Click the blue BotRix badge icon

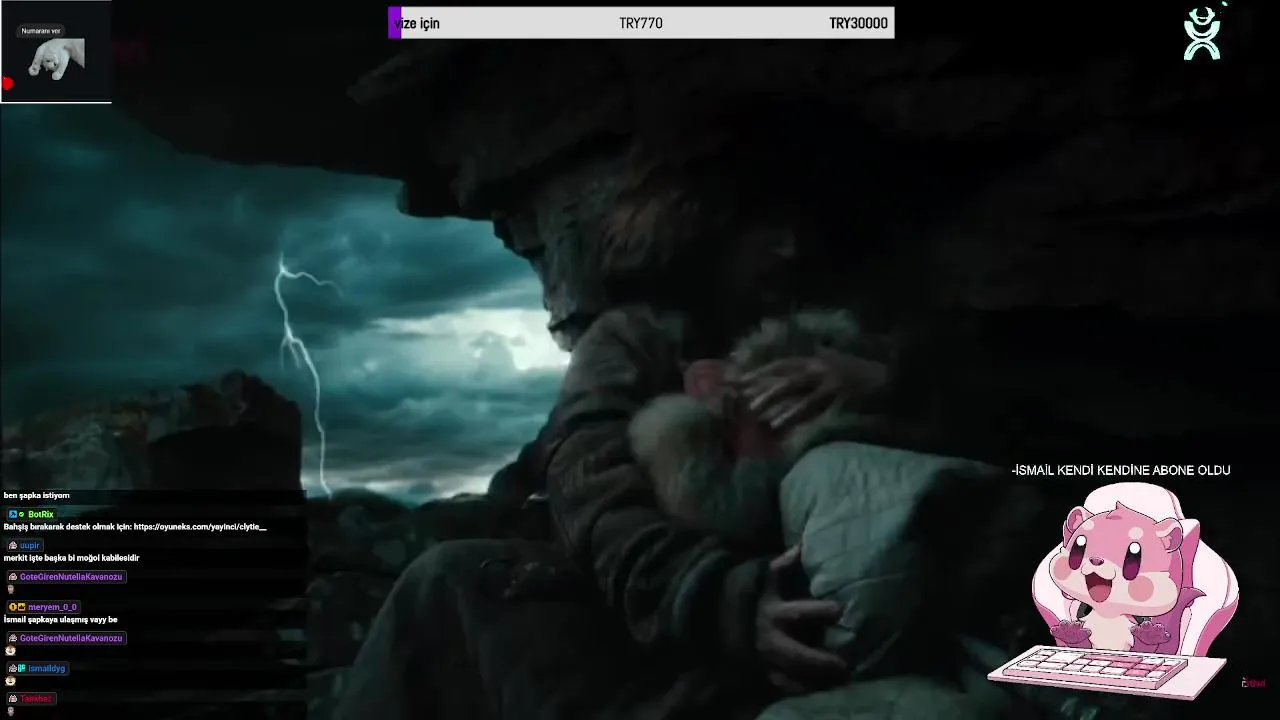(12, 514)
